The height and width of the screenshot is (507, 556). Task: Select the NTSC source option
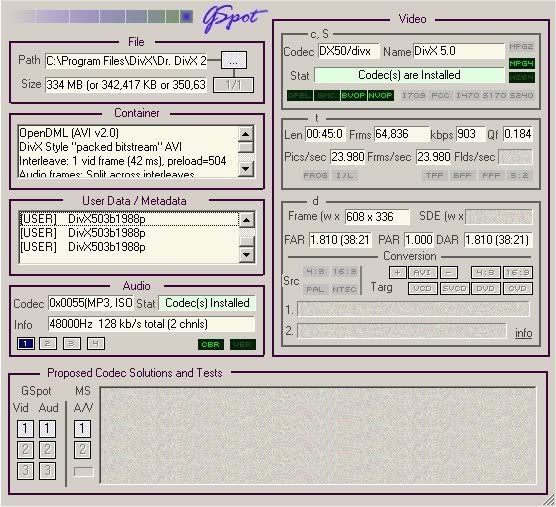coord(344,289)
